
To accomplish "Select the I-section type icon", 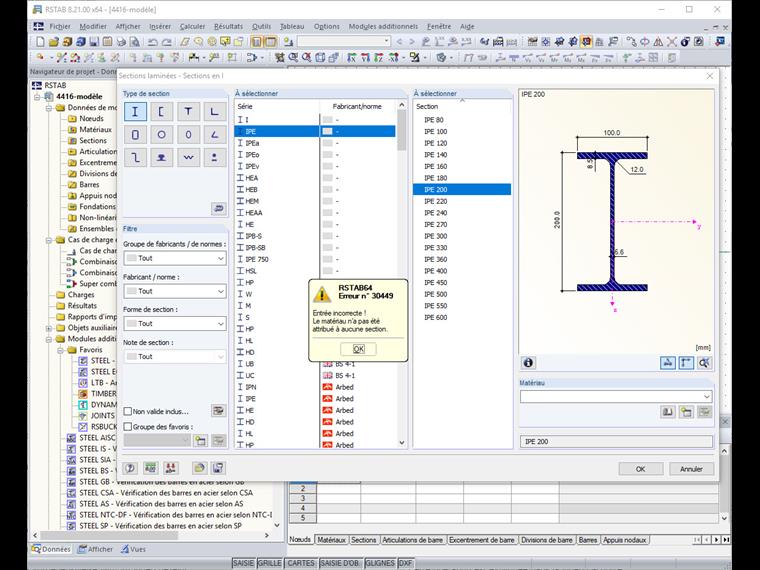I will tap(135, 112).
